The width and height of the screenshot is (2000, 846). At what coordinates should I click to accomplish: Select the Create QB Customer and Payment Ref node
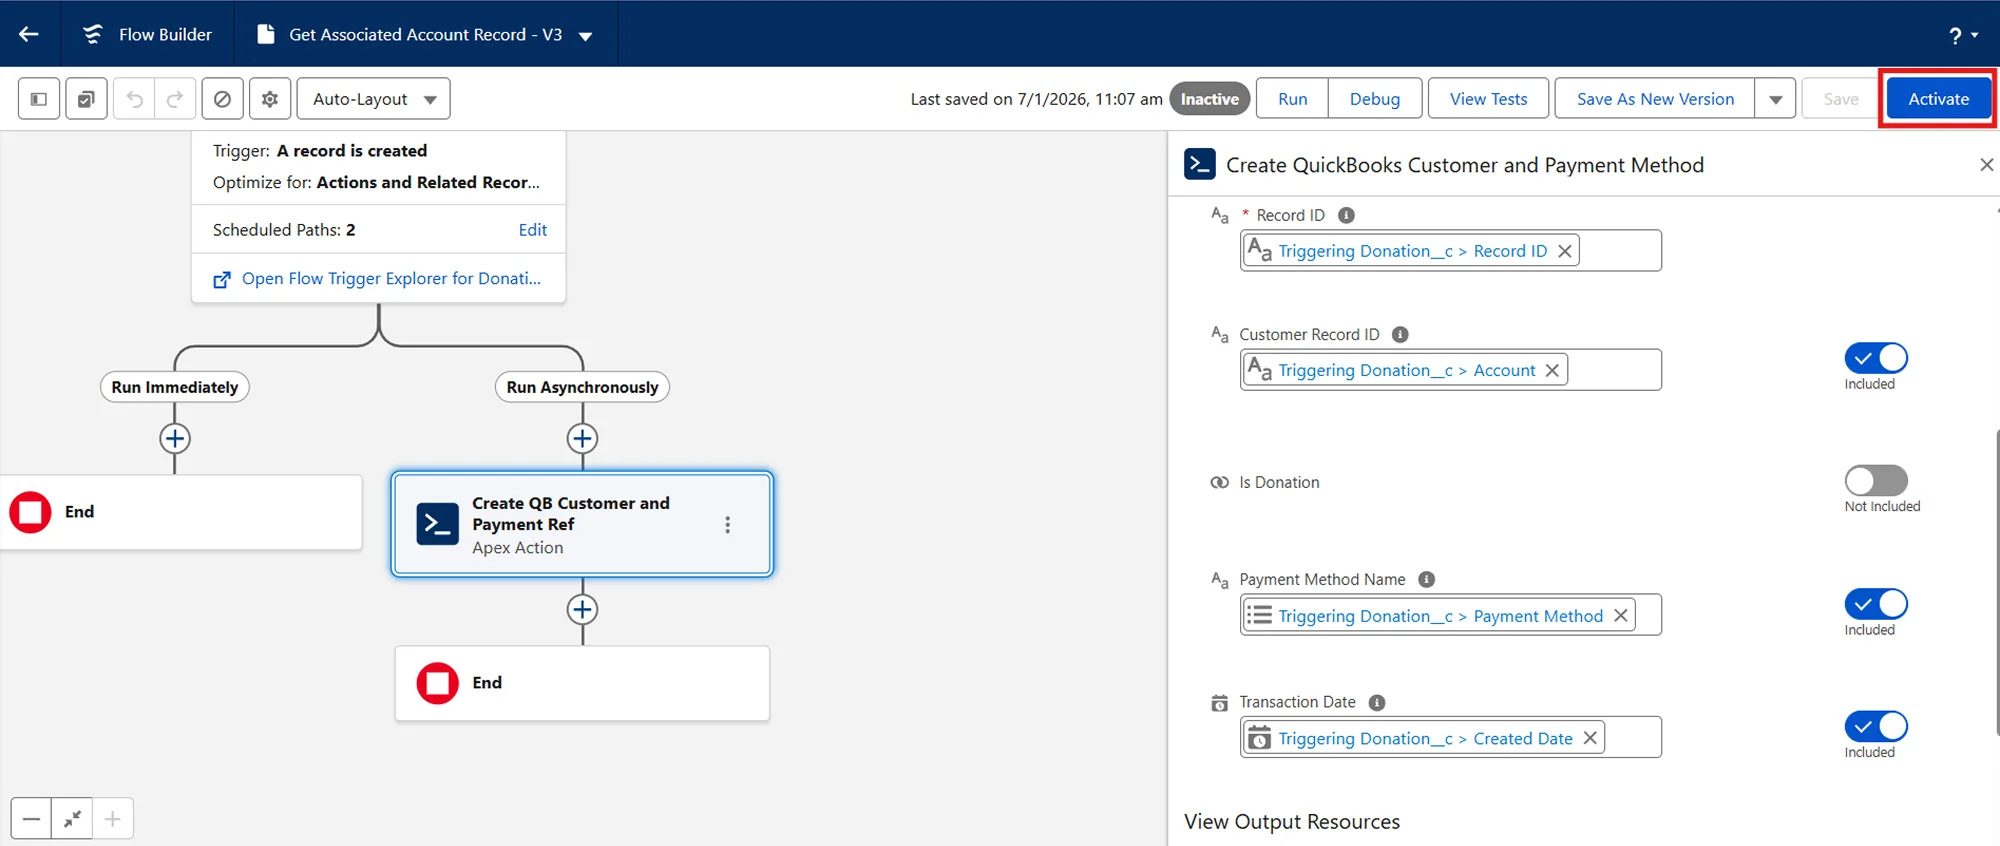582,524
